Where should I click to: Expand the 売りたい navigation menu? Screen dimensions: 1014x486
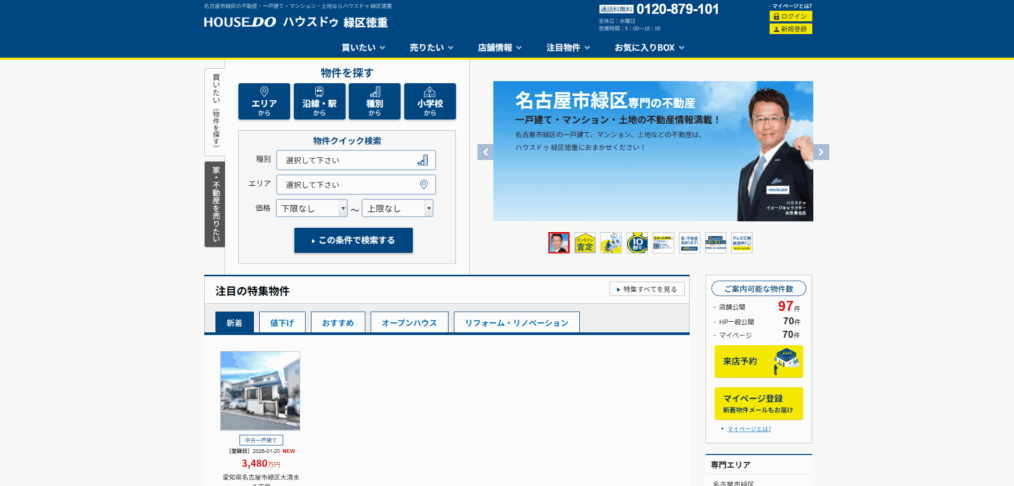tap(431, 47)
